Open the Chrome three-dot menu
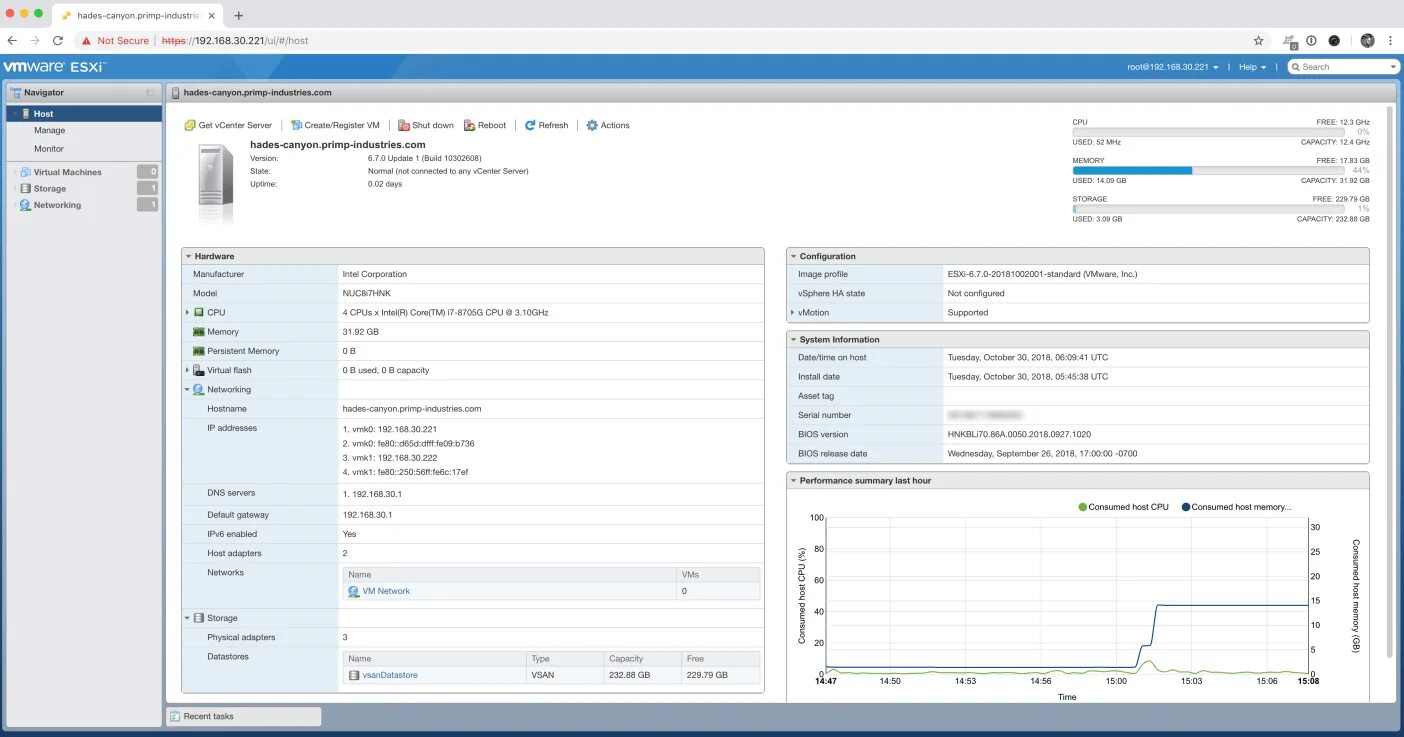 click(x=1390, y=41)
